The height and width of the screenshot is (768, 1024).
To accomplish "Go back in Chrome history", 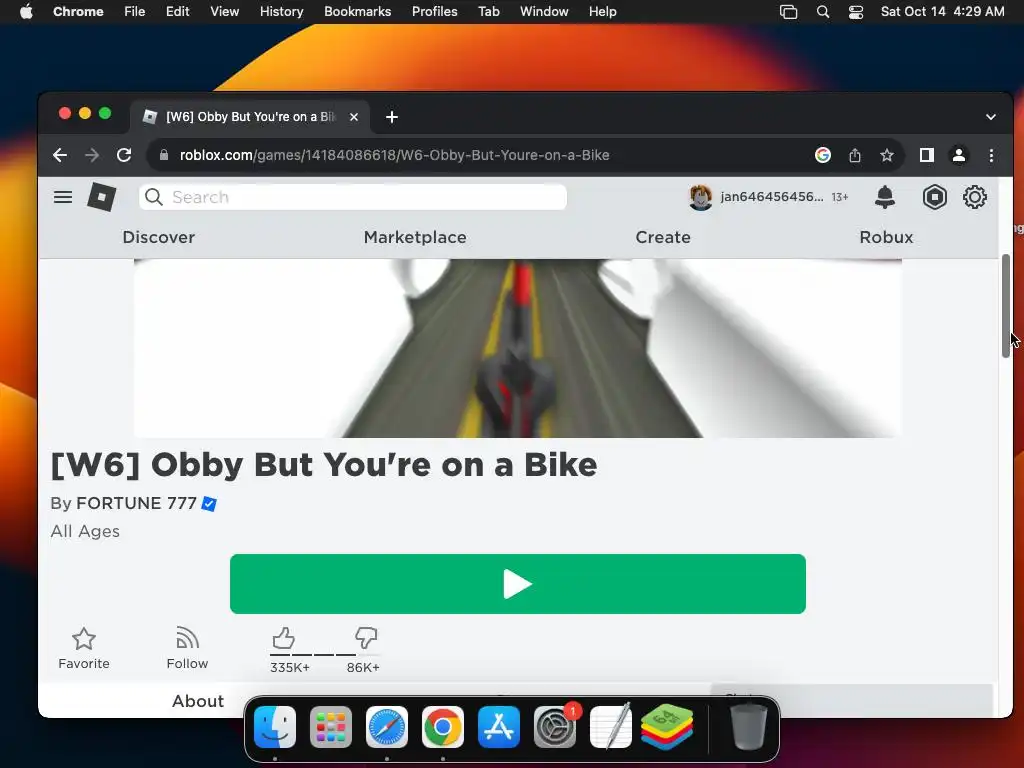I will click(59, 155).
